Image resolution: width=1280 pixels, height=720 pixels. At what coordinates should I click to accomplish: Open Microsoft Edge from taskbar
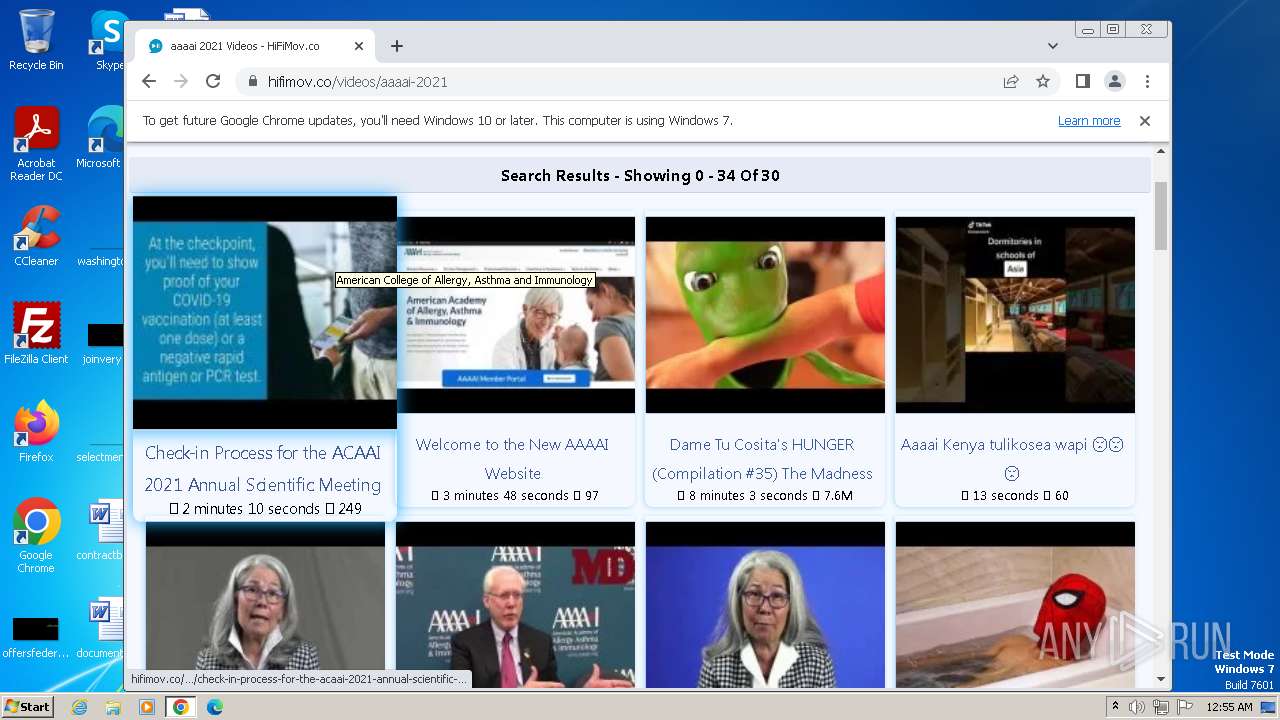tap(215, 707)
